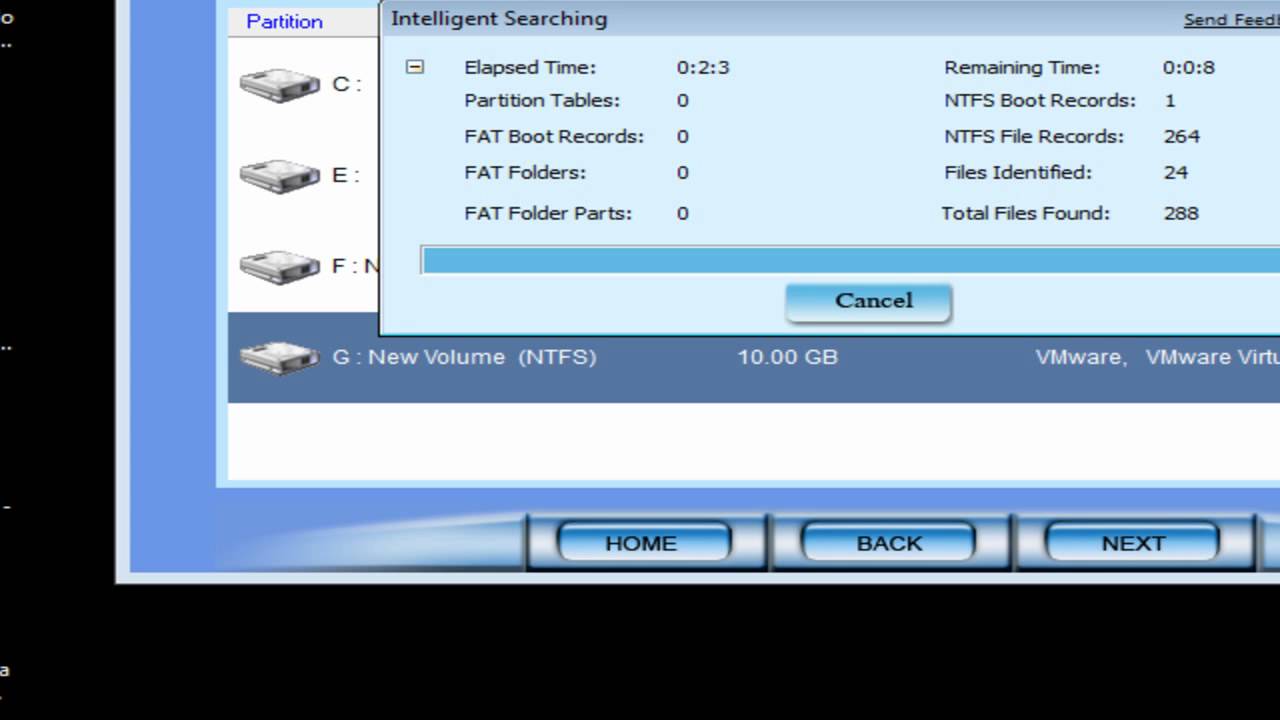Screen dimensions: 1280x720
Task: Click the C: drive icon
Action: (279, 85)
